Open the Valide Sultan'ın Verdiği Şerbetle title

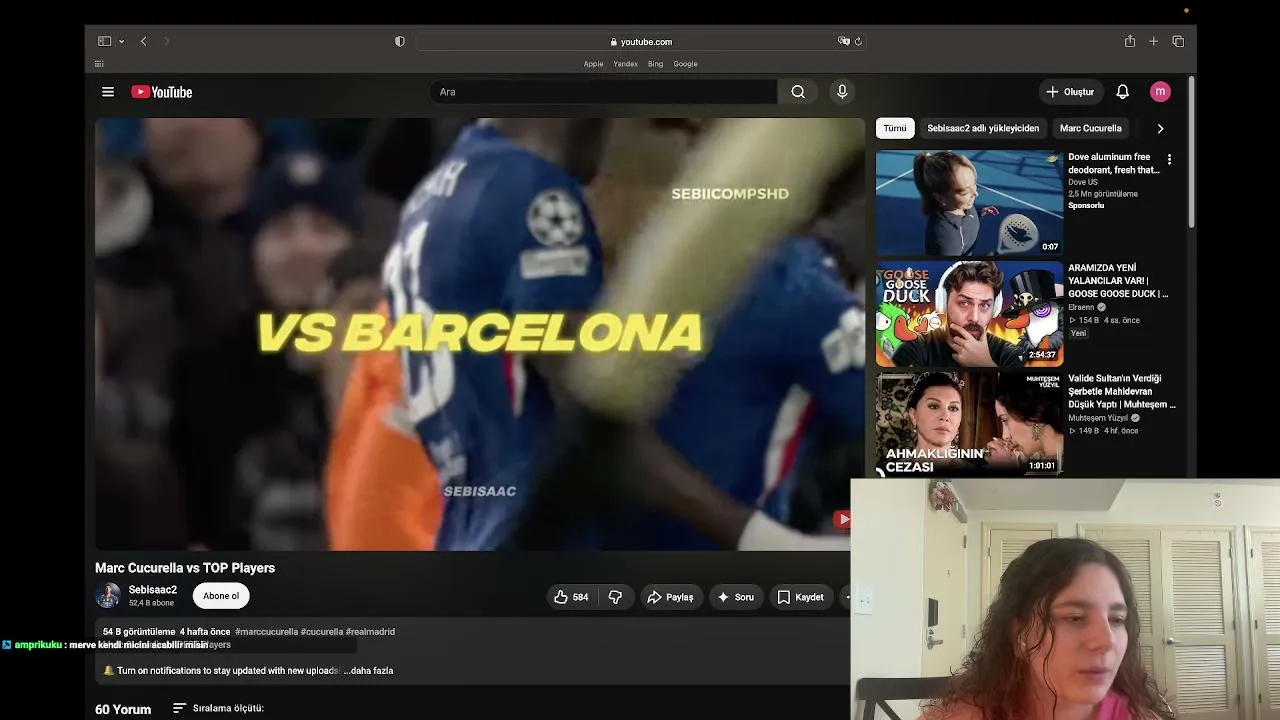[1122, 391]
